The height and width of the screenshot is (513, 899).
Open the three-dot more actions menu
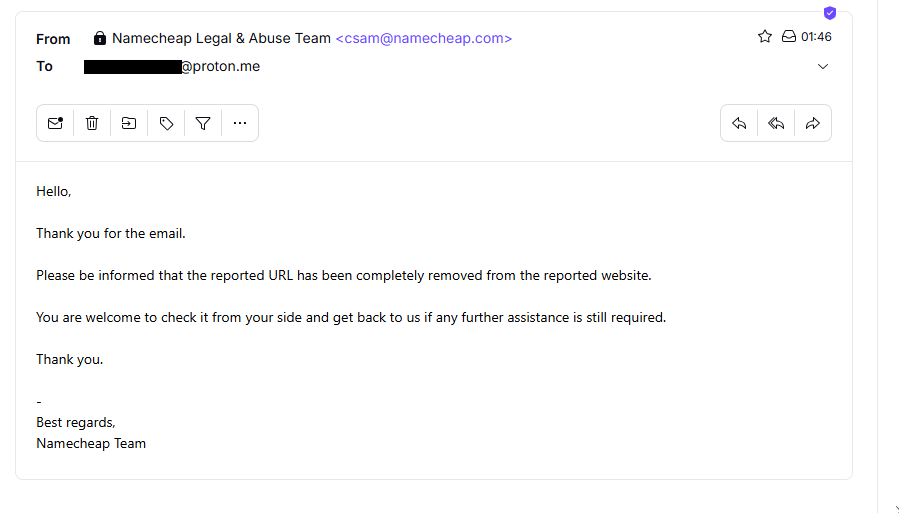point(240,123)
